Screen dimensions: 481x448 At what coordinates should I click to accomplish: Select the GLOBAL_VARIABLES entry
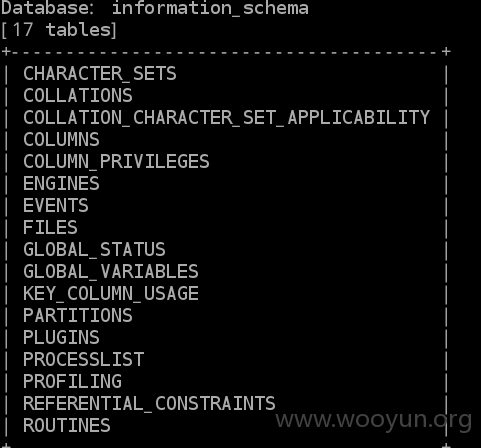[x=111, y=272]
